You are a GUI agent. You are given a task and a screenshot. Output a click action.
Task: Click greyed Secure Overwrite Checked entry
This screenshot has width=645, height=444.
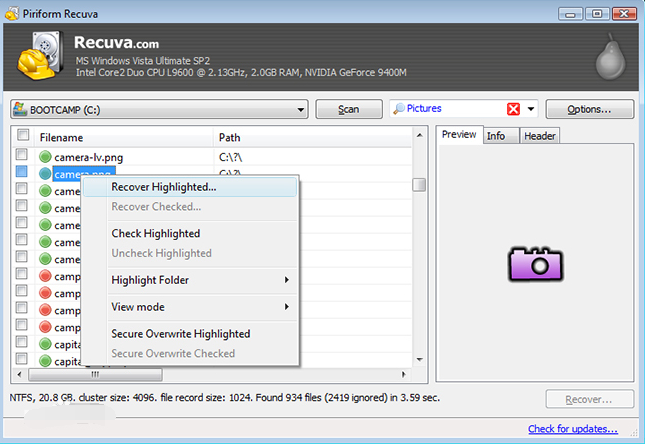pyautogui.click(x=190, y=353)
